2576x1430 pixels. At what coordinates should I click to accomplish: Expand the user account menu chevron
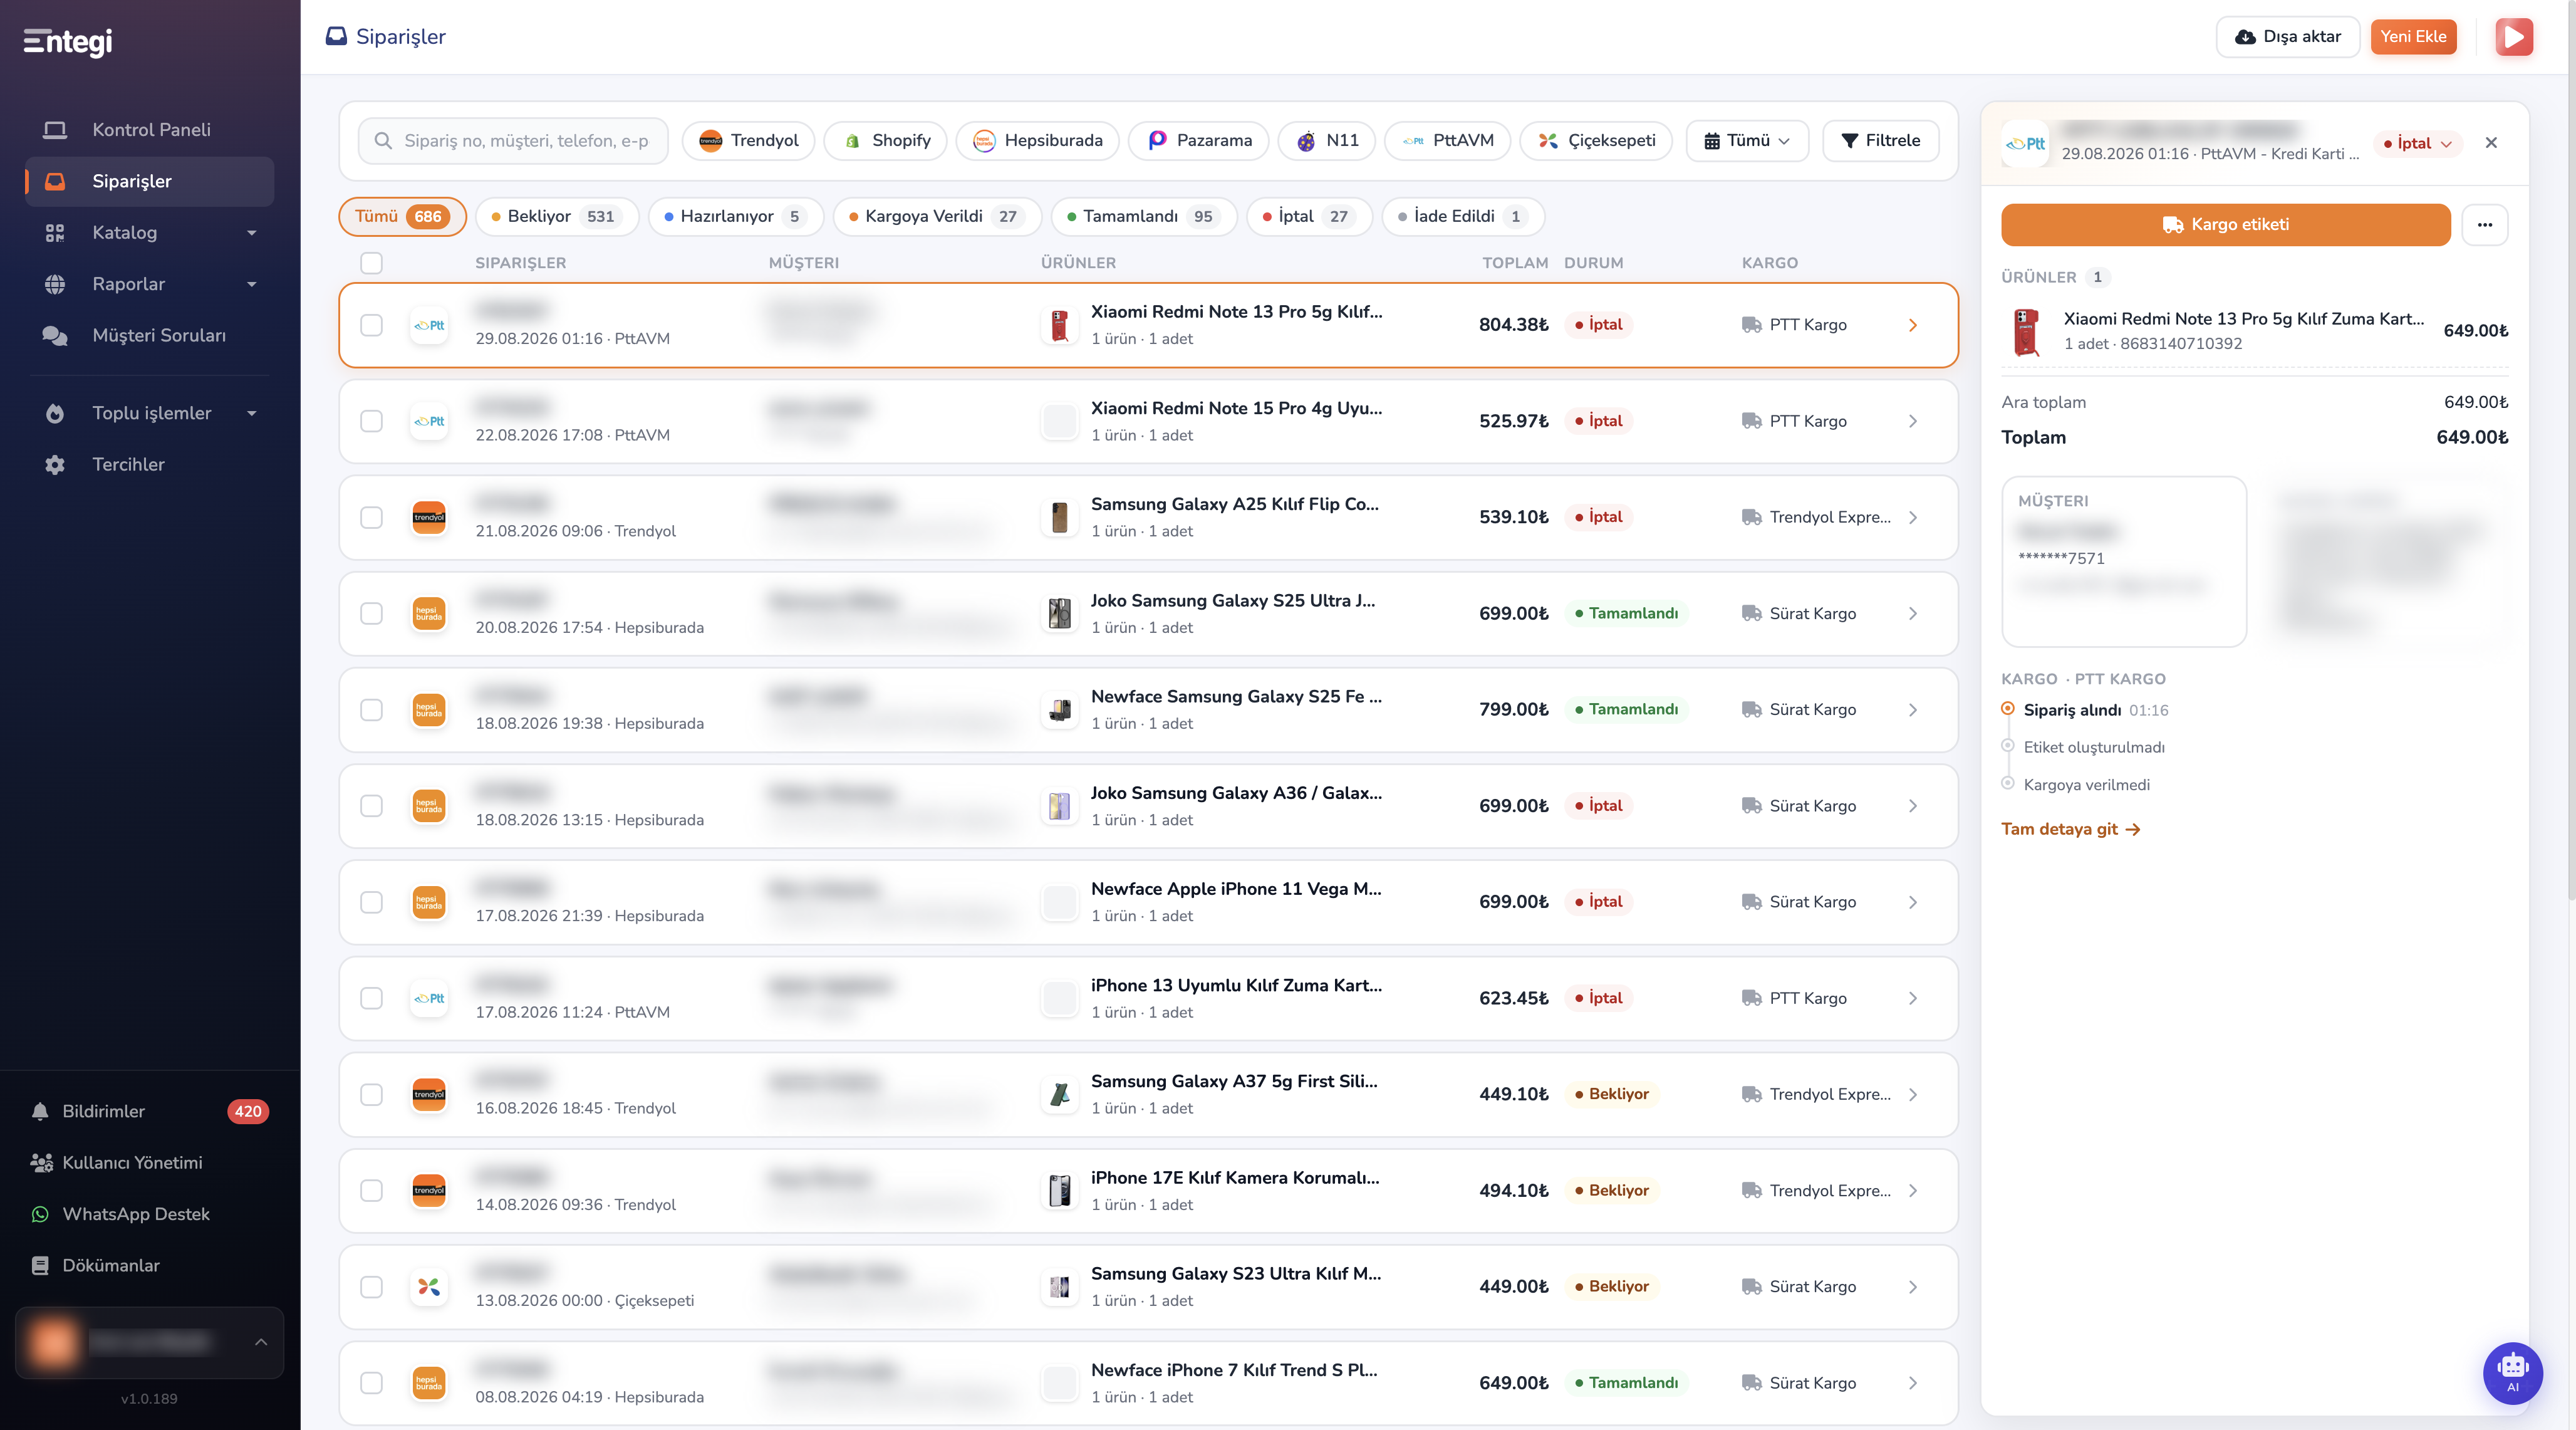(261, 1342)
